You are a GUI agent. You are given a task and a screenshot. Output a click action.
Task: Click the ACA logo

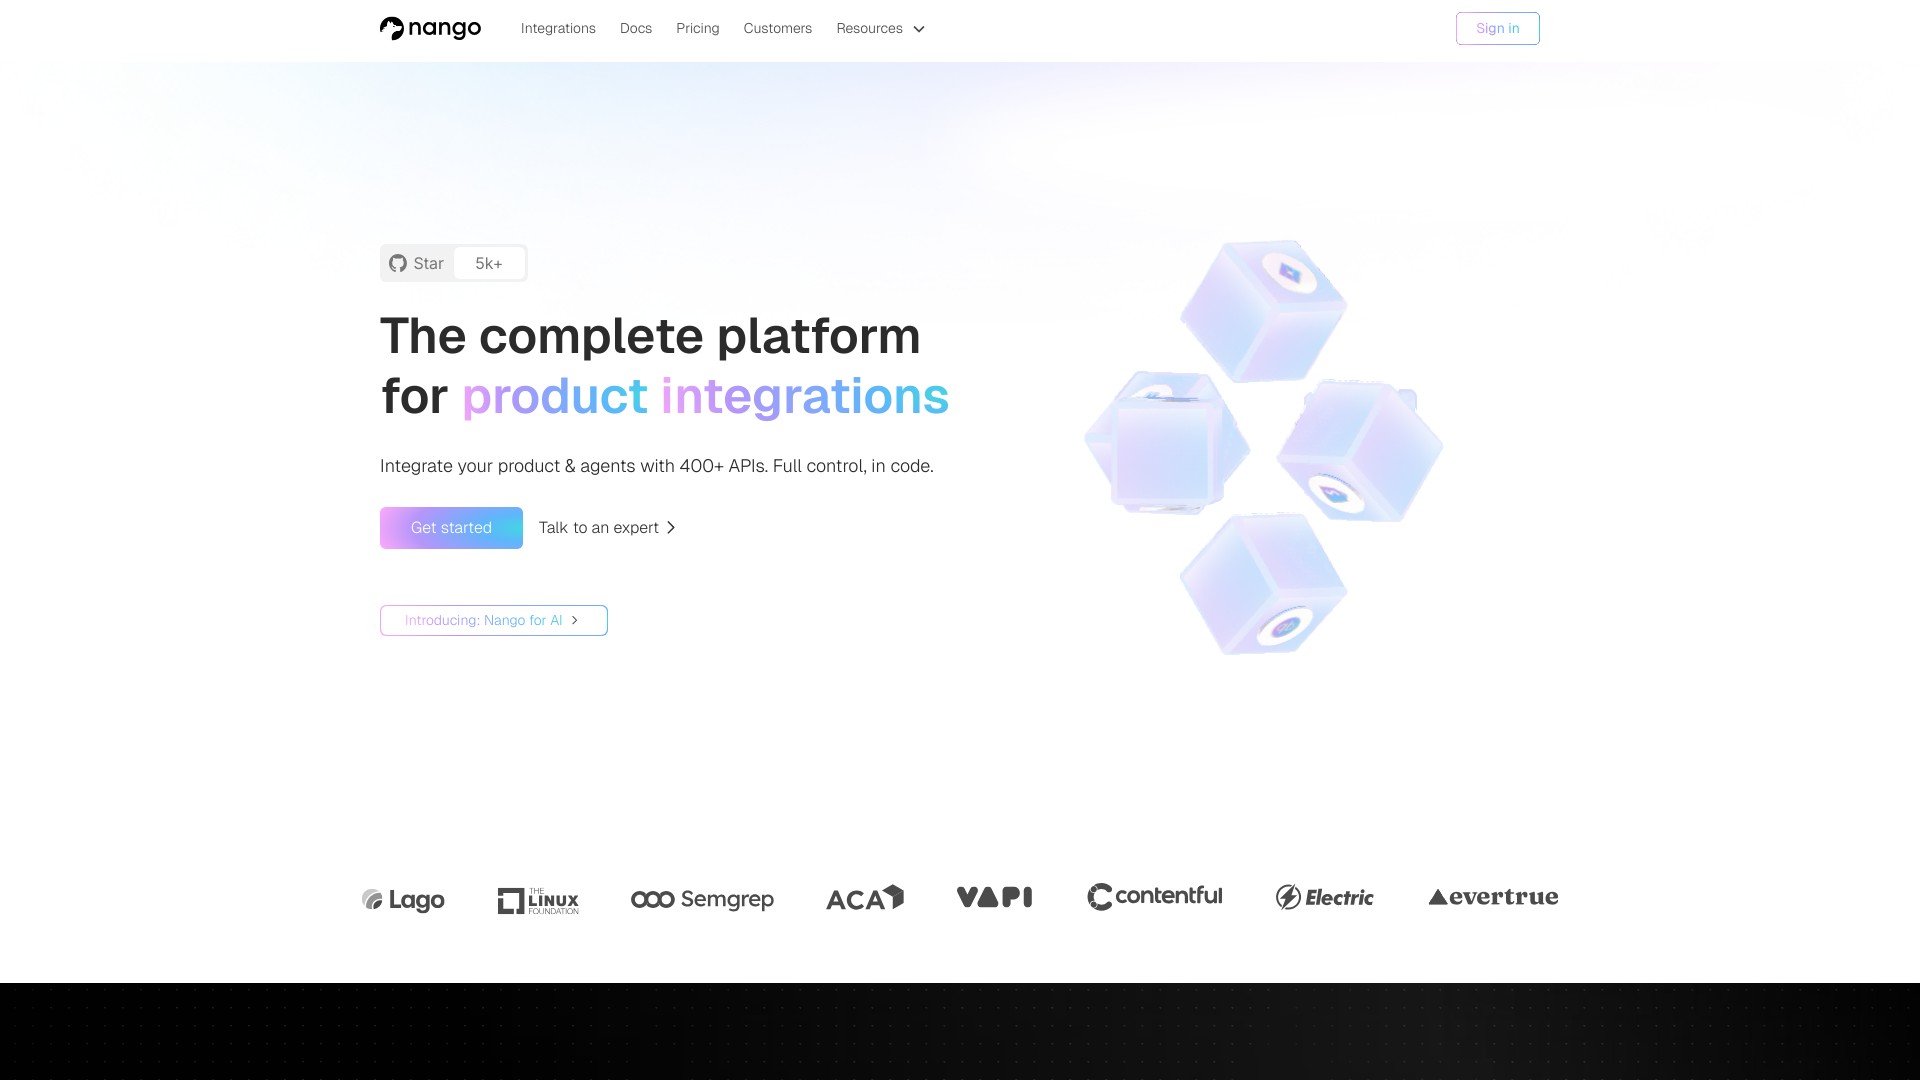[864, 898]
